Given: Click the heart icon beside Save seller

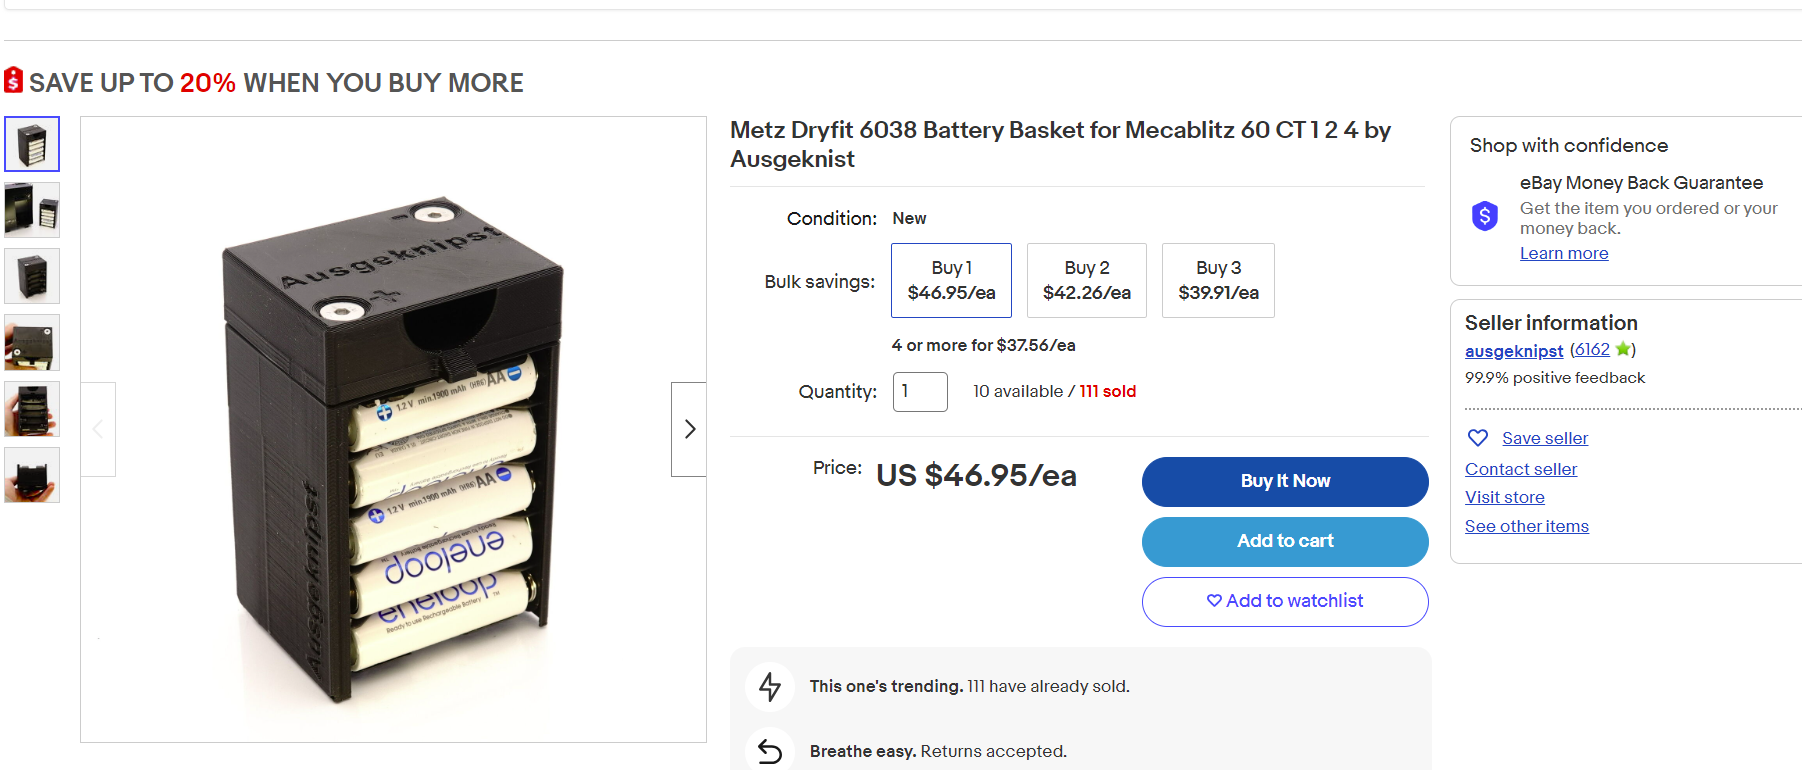Looking at the screenshot, I should 1477,438.
